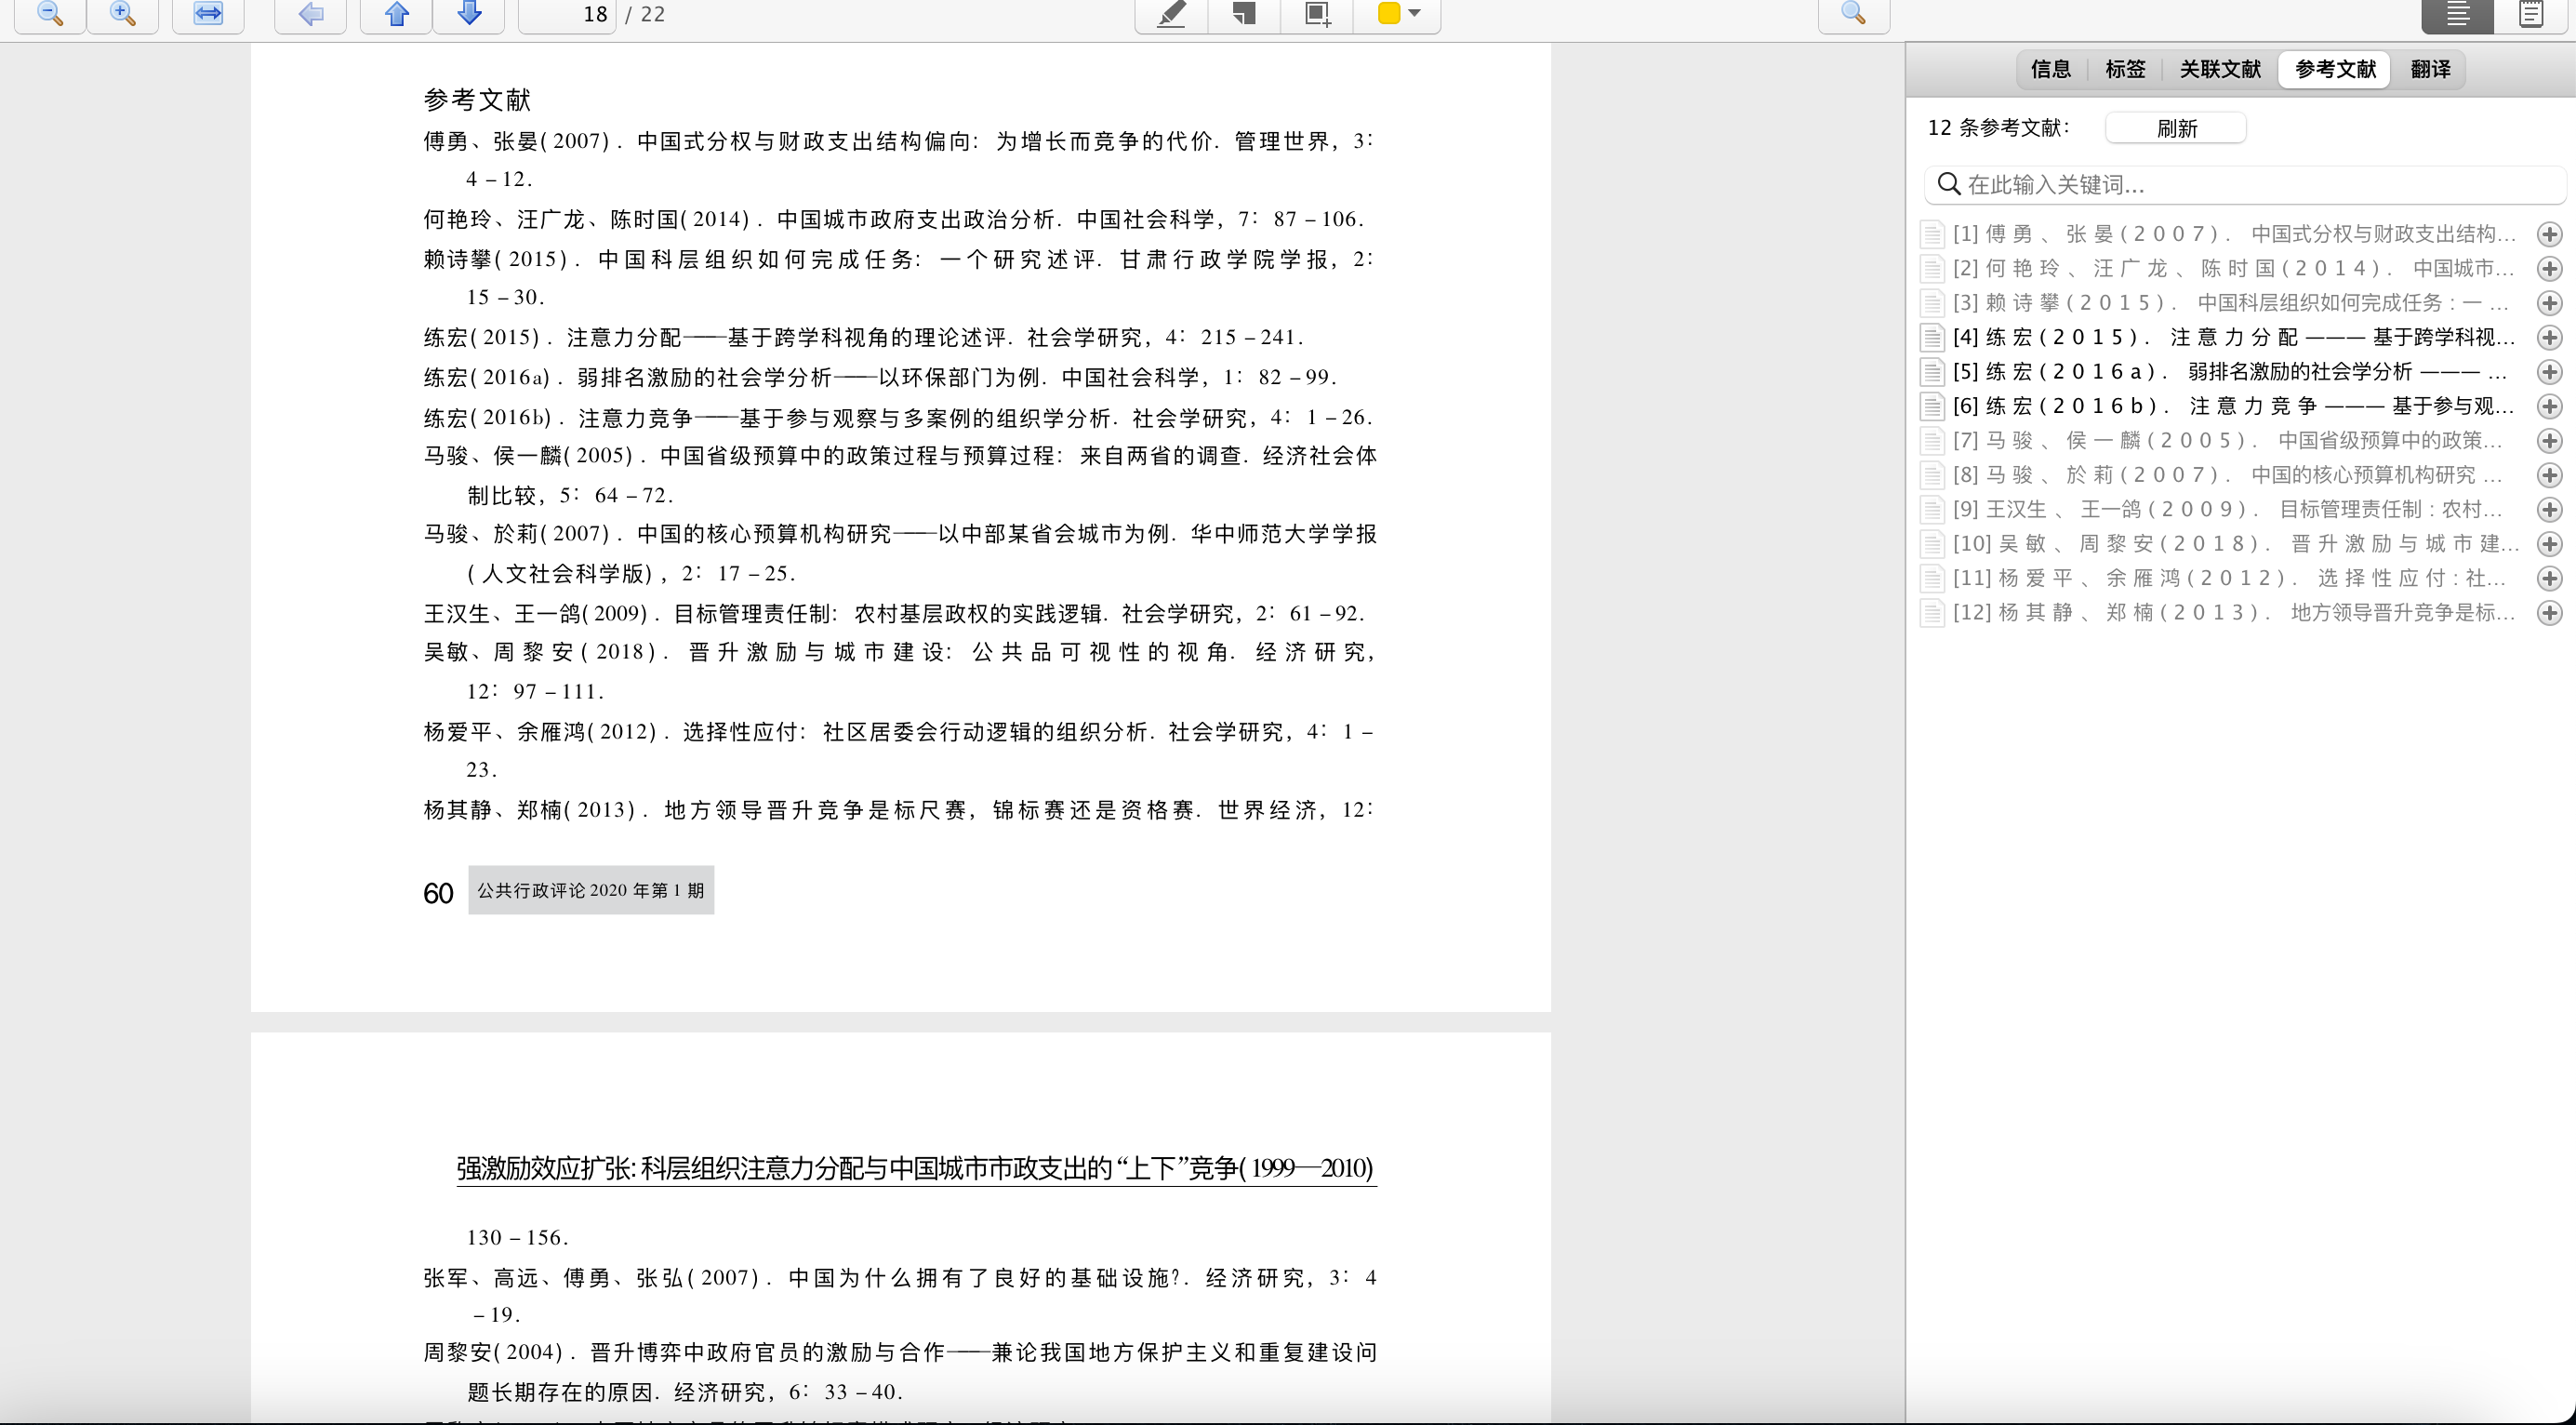Zoom in on the document
This screenshot has height=1425, width=2576.
[x=122, y=15]
